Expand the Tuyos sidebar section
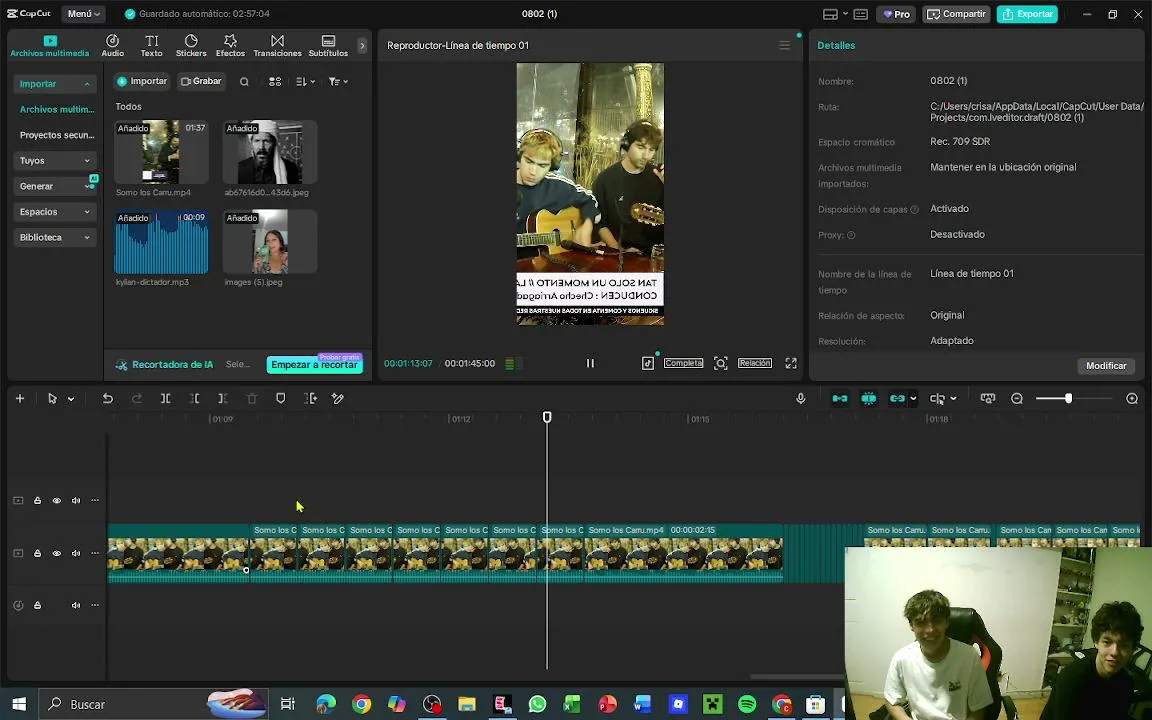The width and height of the screenshot is (1152, 720). tap(54, 160)
